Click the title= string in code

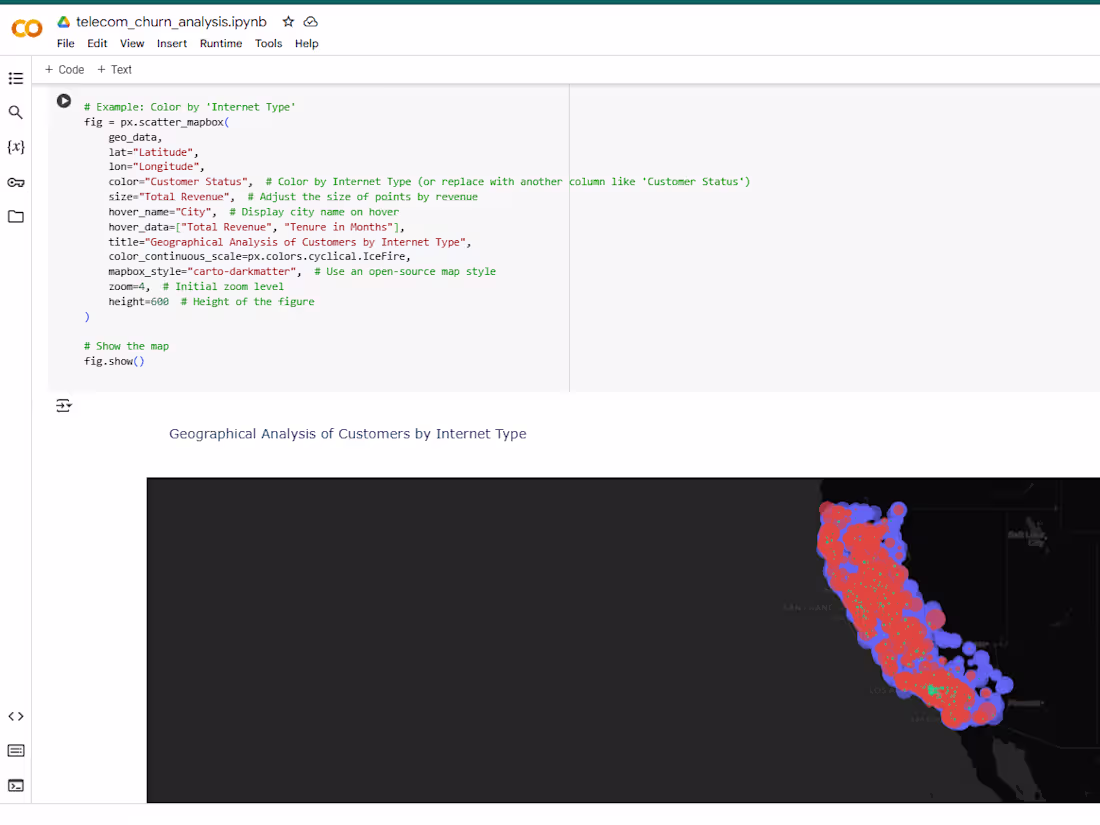coord(290,242)
